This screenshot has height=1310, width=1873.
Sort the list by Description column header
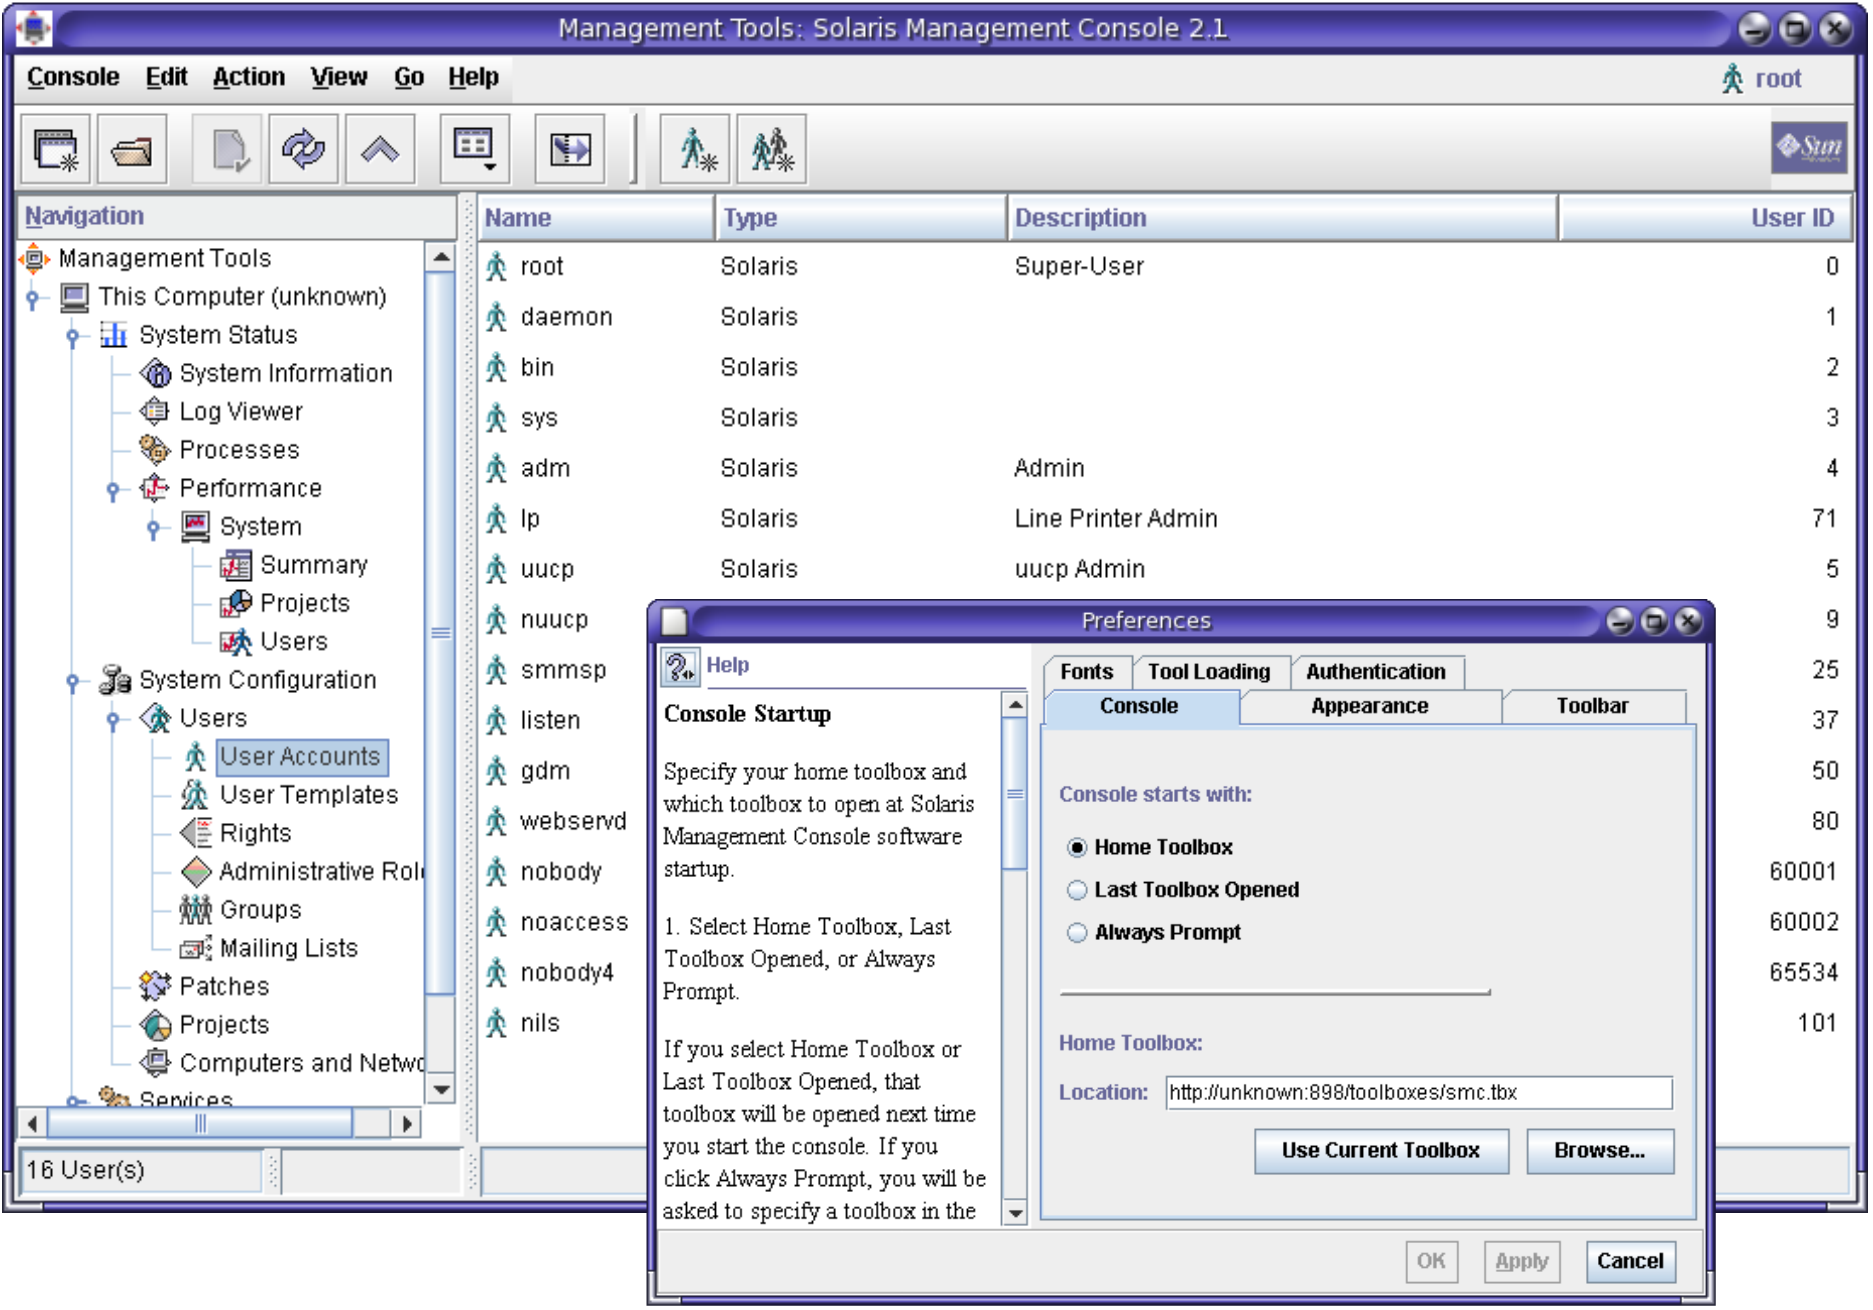(1282, 218)
